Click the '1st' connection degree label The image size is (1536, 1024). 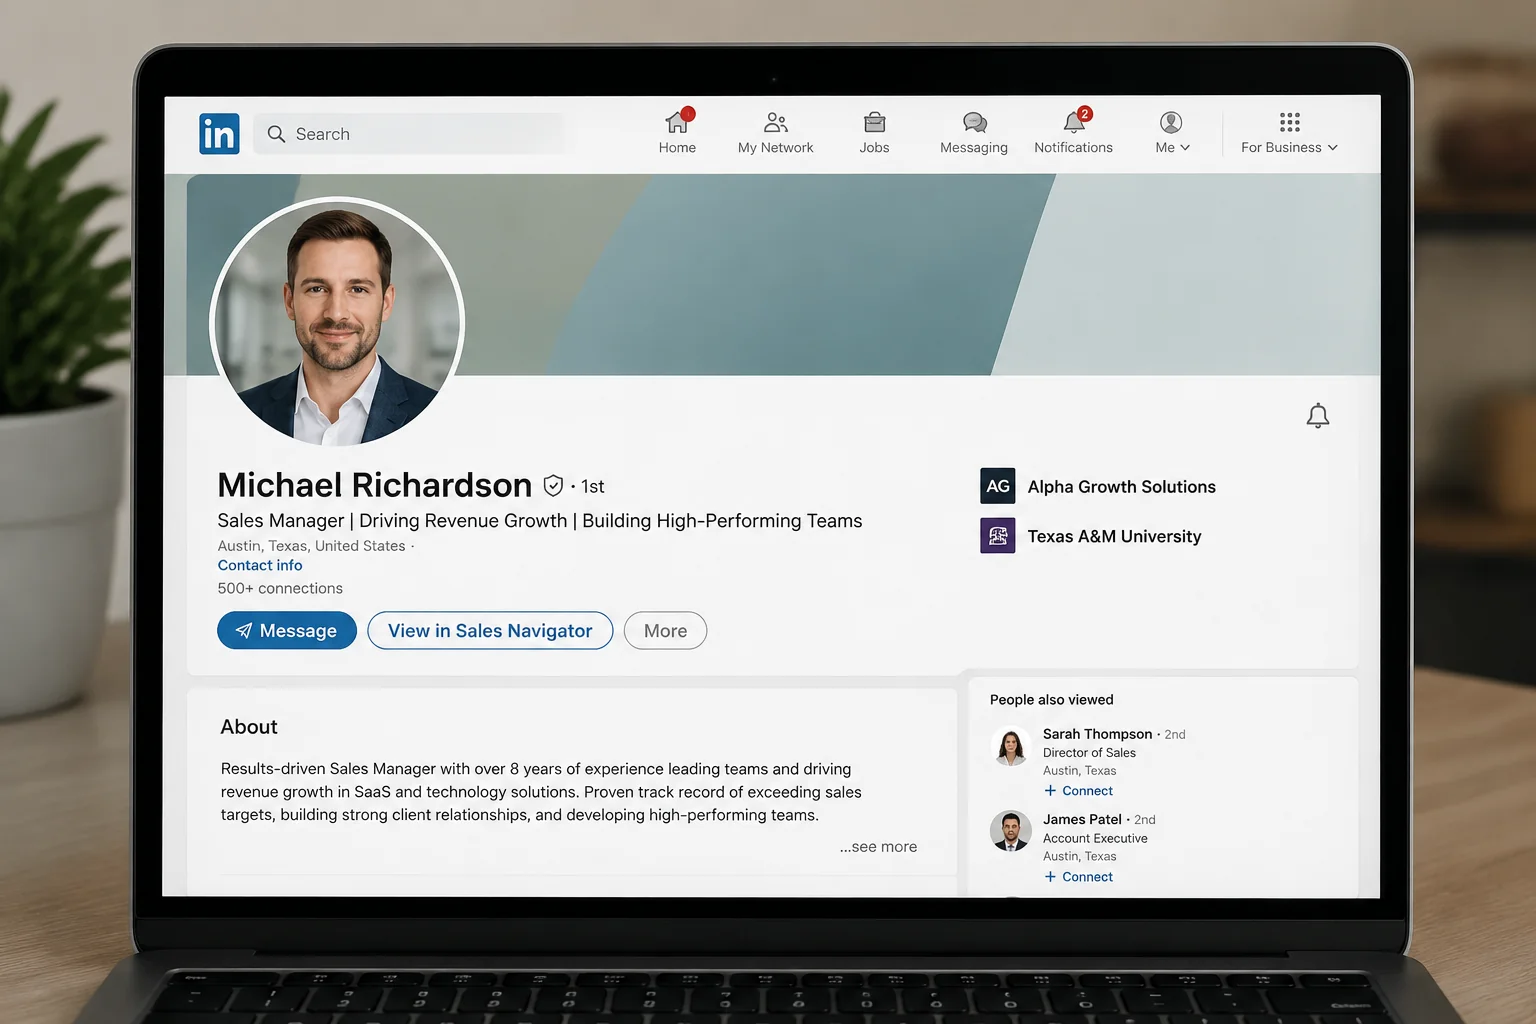point(593,487)
